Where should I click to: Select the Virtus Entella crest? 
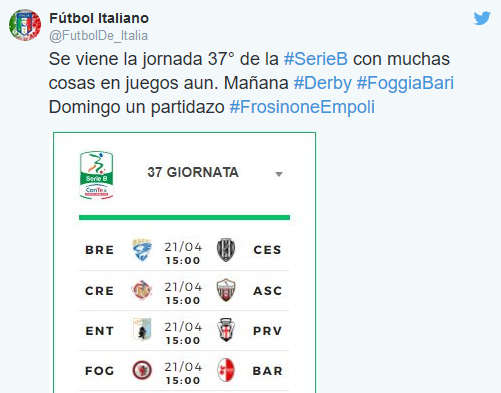[142, 330]
